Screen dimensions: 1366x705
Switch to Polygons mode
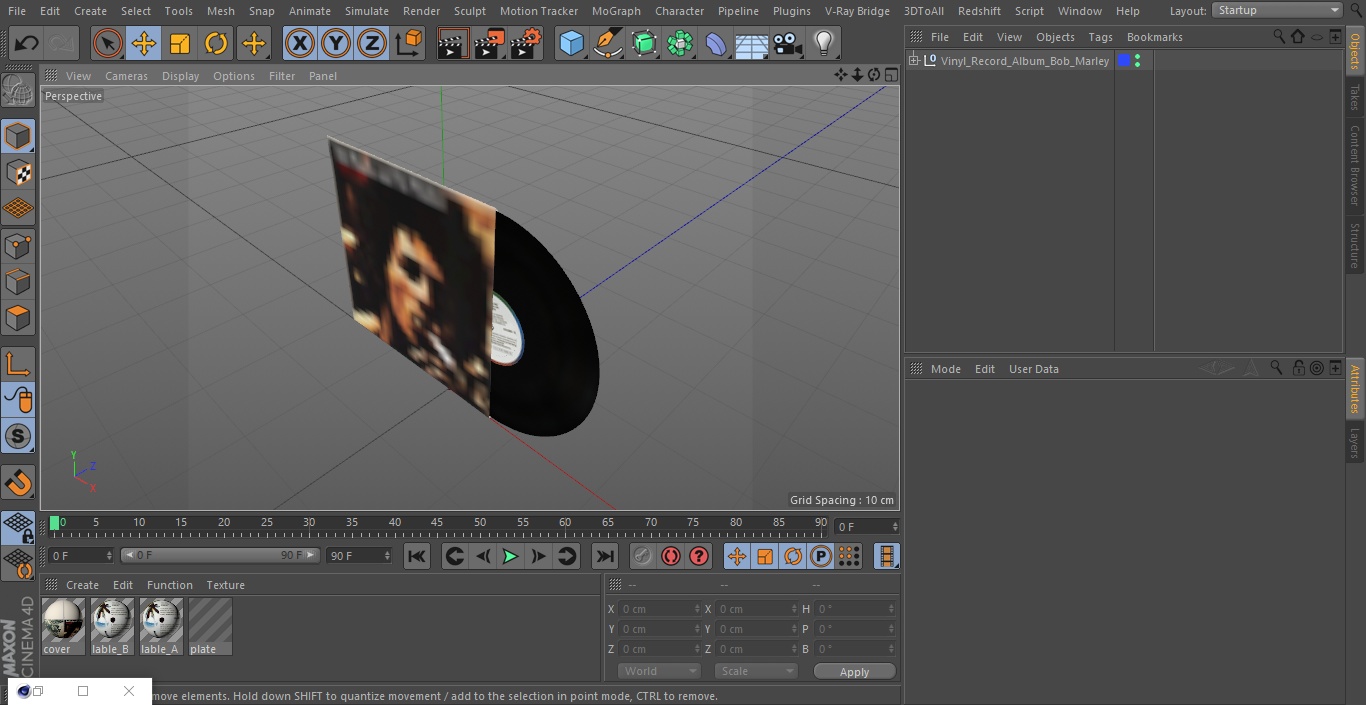(x=18, y=318)
